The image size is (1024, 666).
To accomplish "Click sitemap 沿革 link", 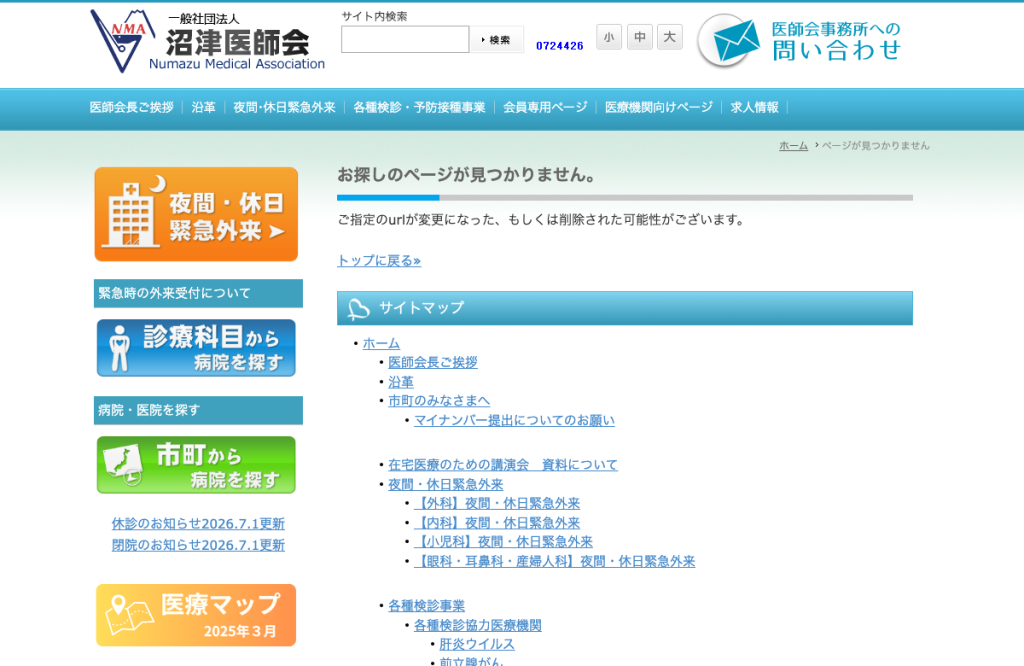I will tap(401, 382).
